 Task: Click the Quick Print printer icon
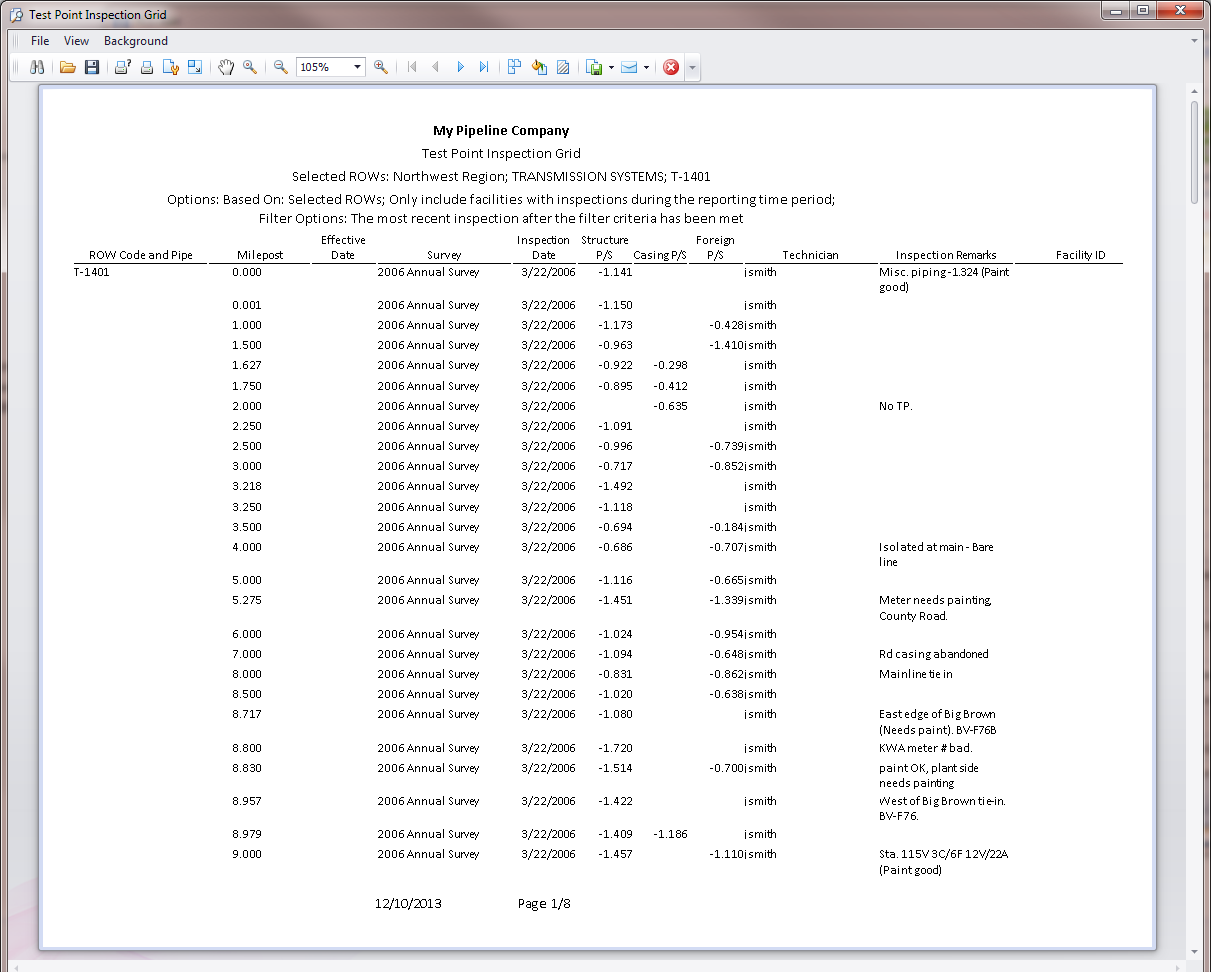click(x=146, y=67)
